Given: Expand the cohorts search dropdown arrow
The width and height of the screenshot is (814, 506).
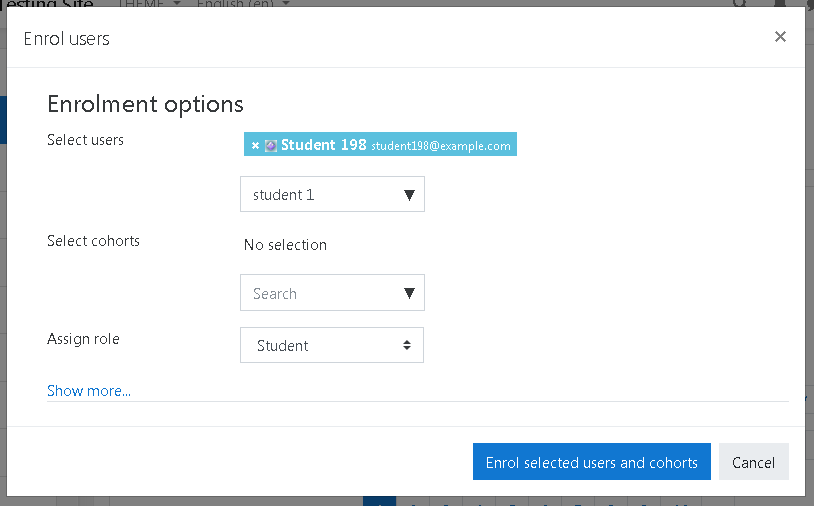Looking at the screenshot, I should point(409,293).
